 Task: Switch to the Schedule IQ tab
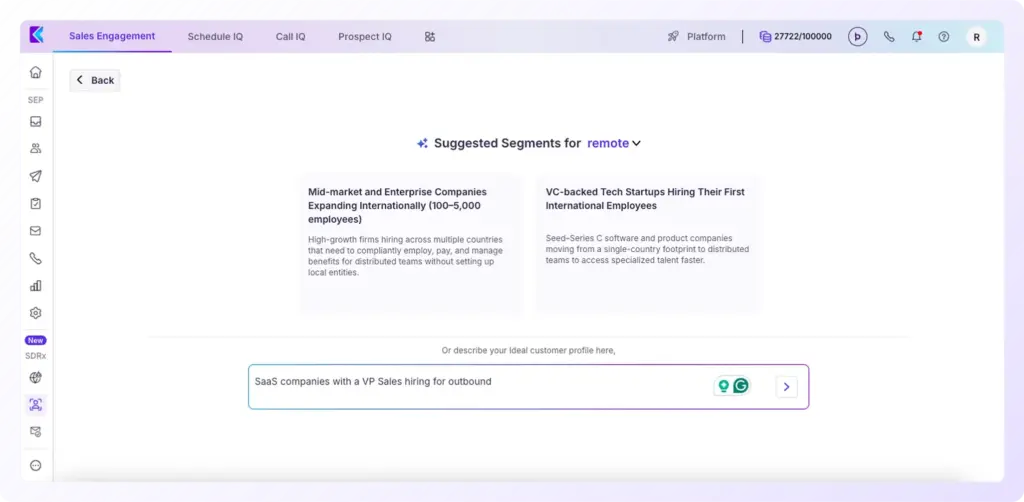(x=215, y=37)
